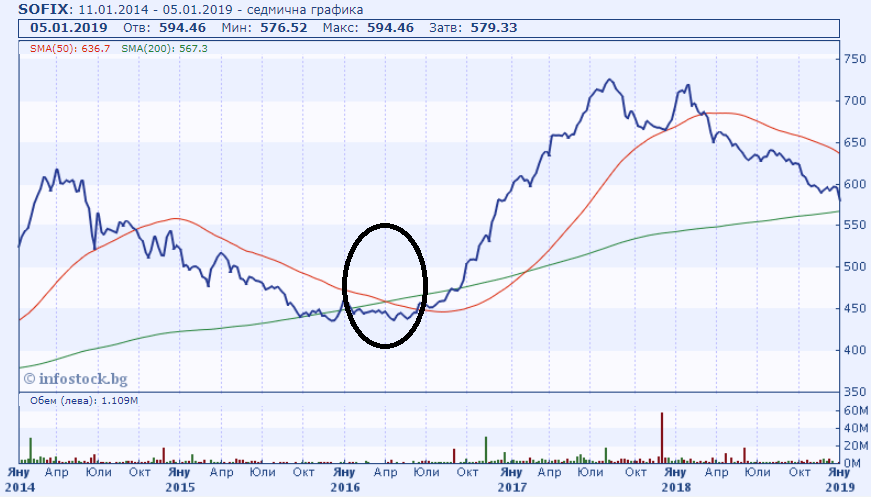Click the price line peak above 700 in 2017
This screenshot has height=497, width=871.
610,80
